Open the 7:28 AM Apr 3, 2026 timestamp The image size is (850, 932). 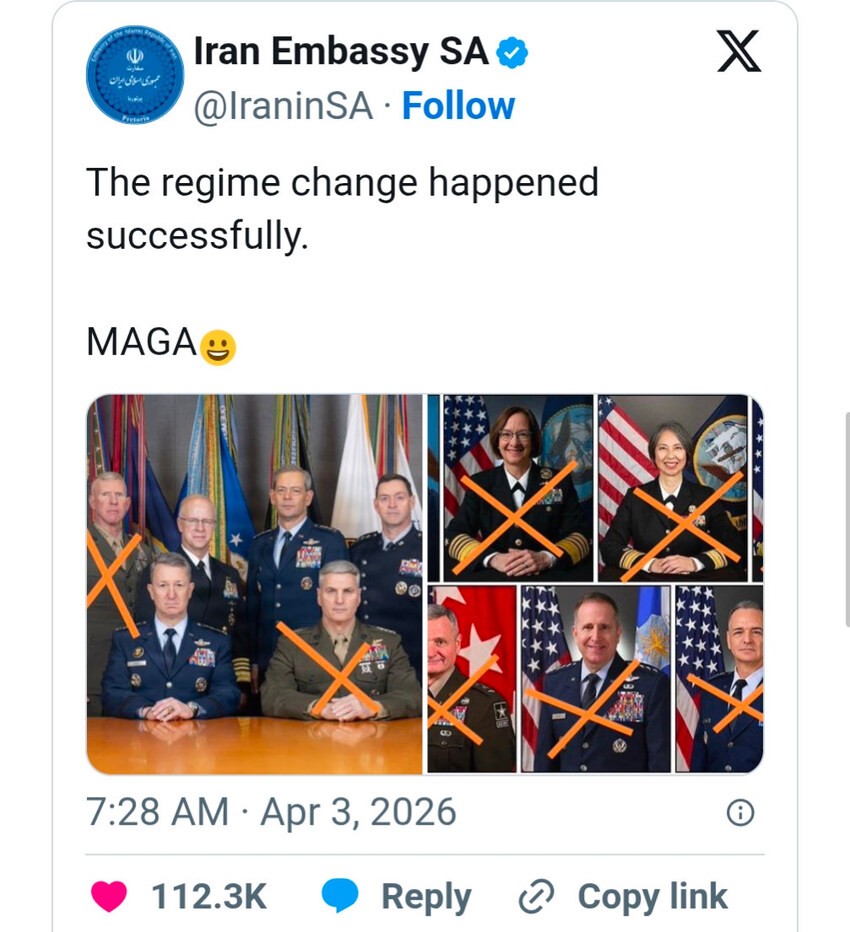[x=271, y=811]
